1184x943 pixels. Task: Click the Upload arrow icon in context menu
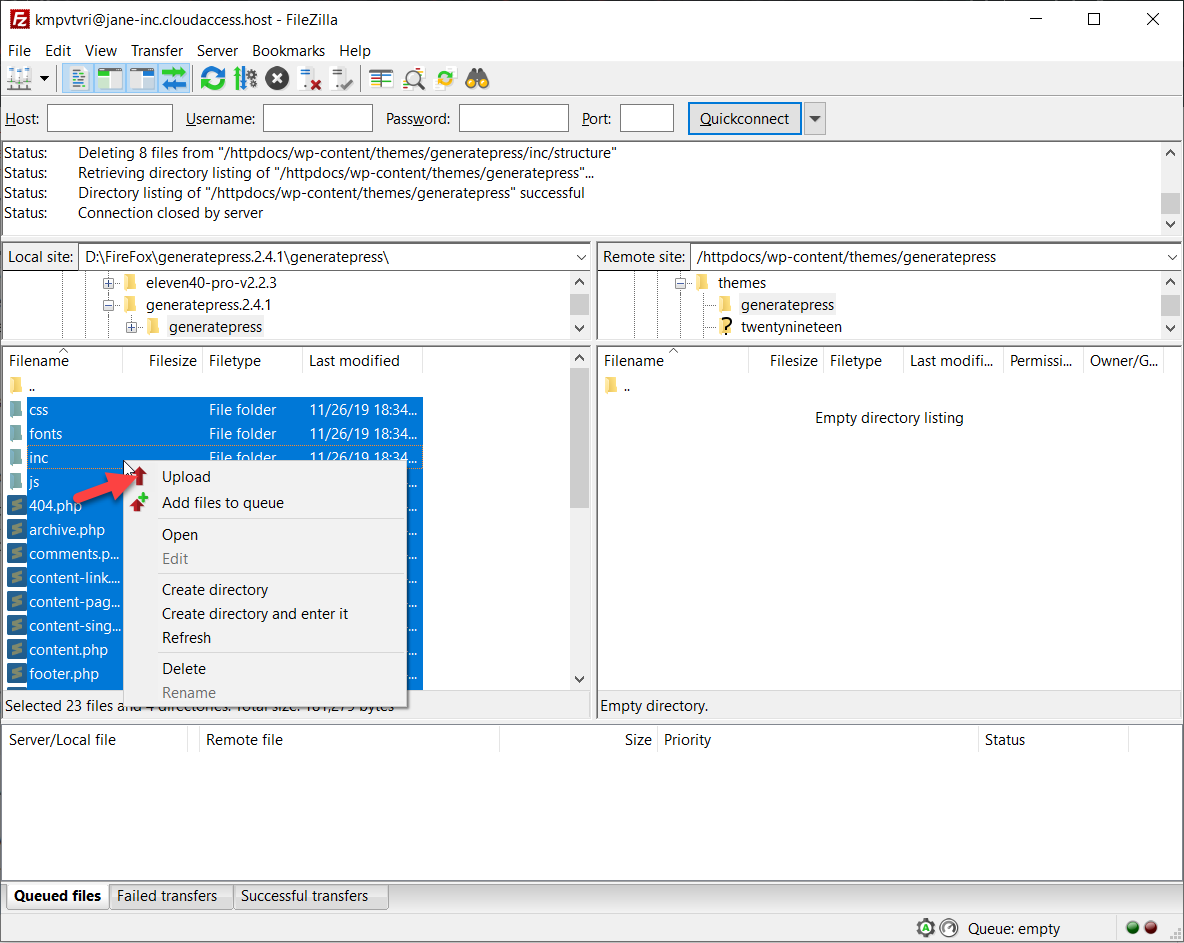(140, 476)
